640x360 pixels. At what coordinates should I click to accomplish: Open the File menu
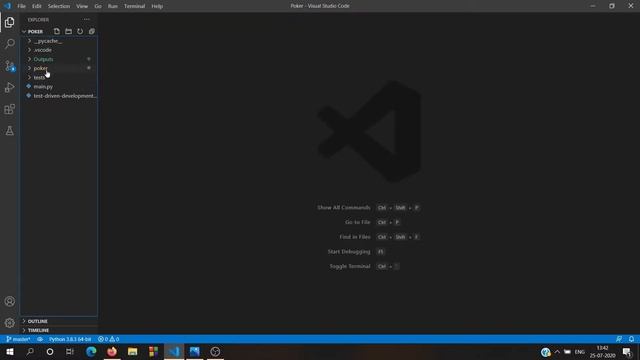[21, 6]
